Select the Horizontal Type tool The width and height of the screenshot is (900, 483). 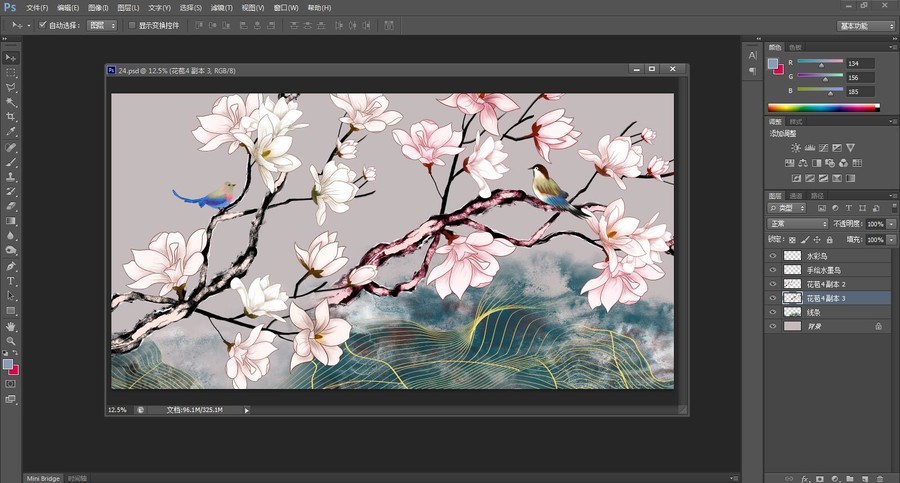pyautogui.click(x=11, y=281)
